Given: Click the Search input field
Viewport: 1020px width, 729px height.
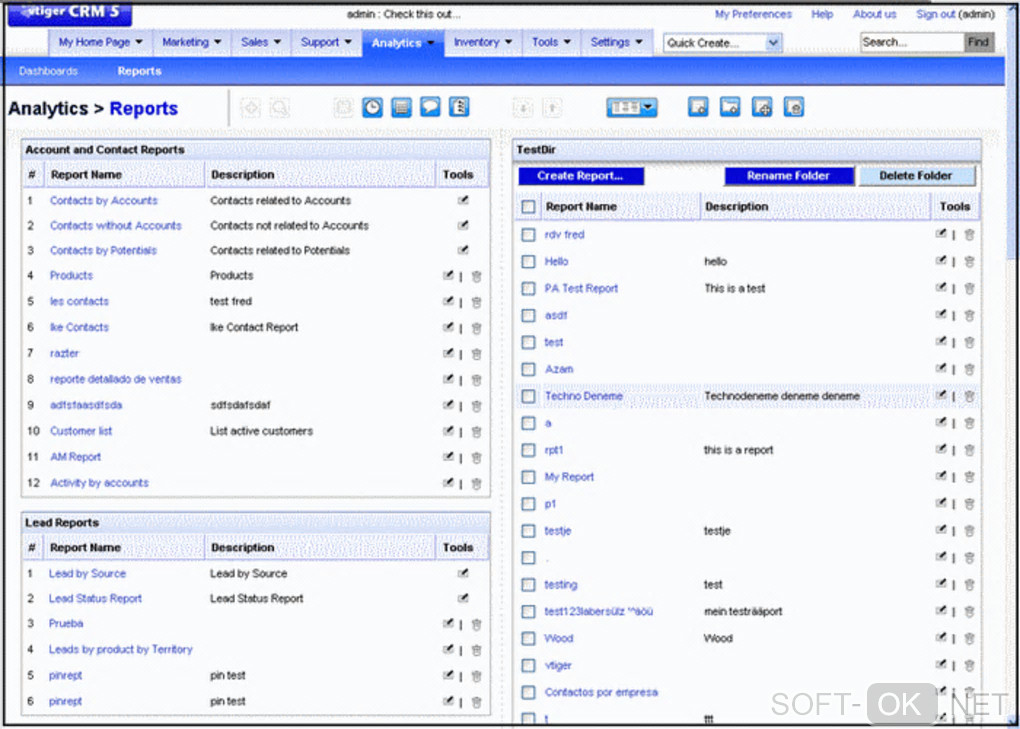Looking at the screenshot, I should 911,42.
